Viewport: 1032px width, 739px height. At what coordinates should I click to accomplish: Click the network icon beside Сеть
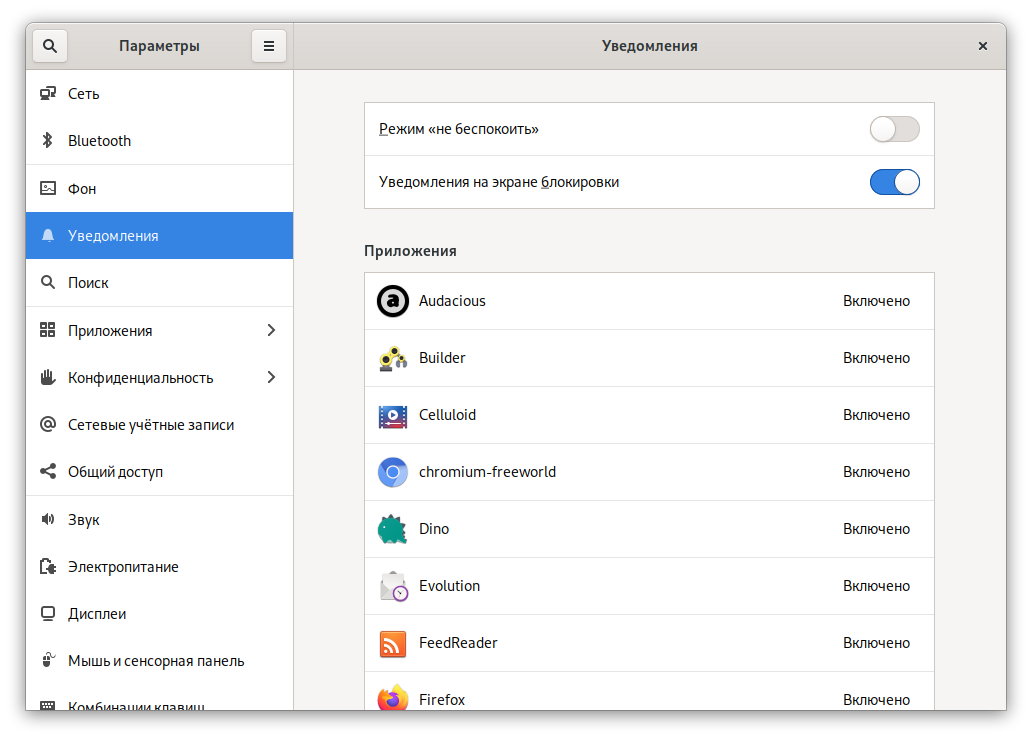pyautogui.click(x=48, y=93)
